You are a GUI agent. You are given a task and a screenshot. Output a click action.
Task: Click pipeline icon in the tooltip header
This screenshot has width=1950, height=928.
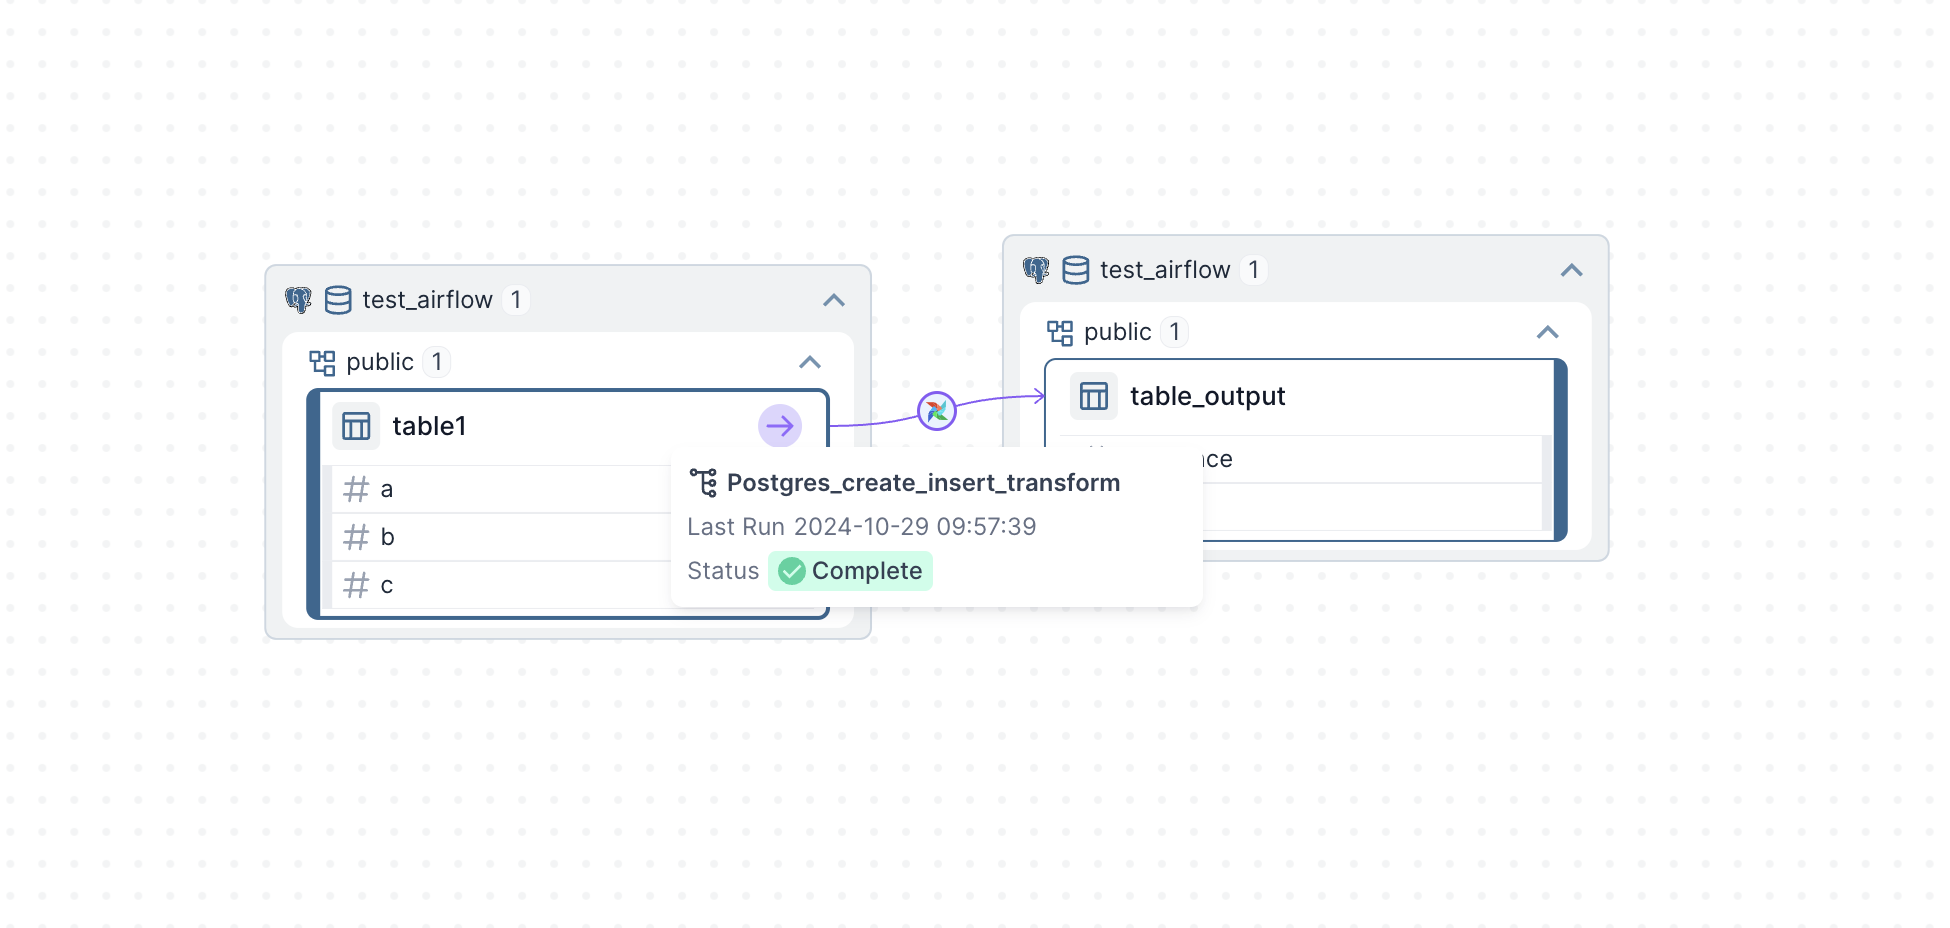(703, 483)
